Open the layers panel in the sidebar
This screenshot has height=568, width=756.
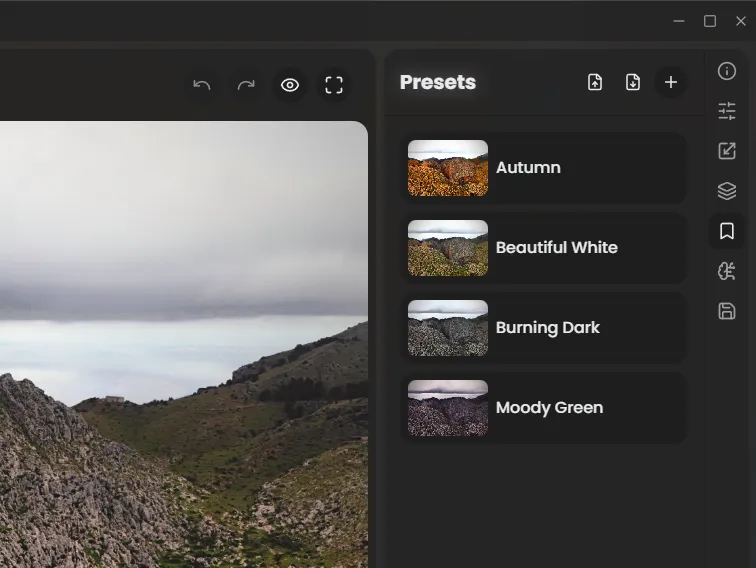727,191
